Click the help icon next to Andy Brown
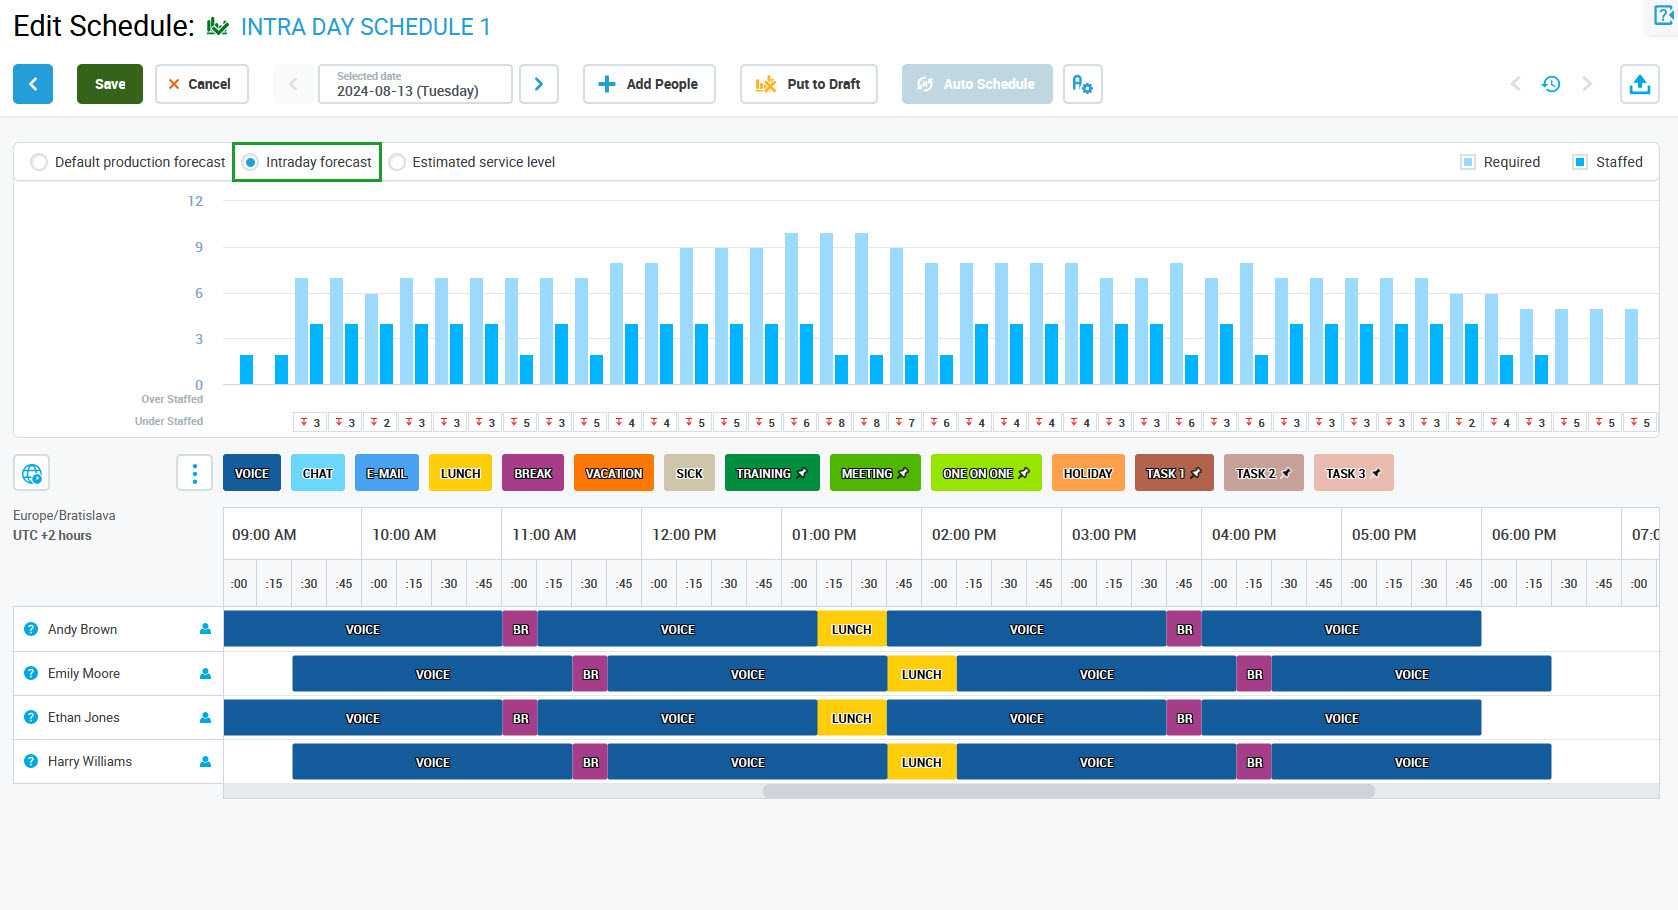 pos(31,629)
